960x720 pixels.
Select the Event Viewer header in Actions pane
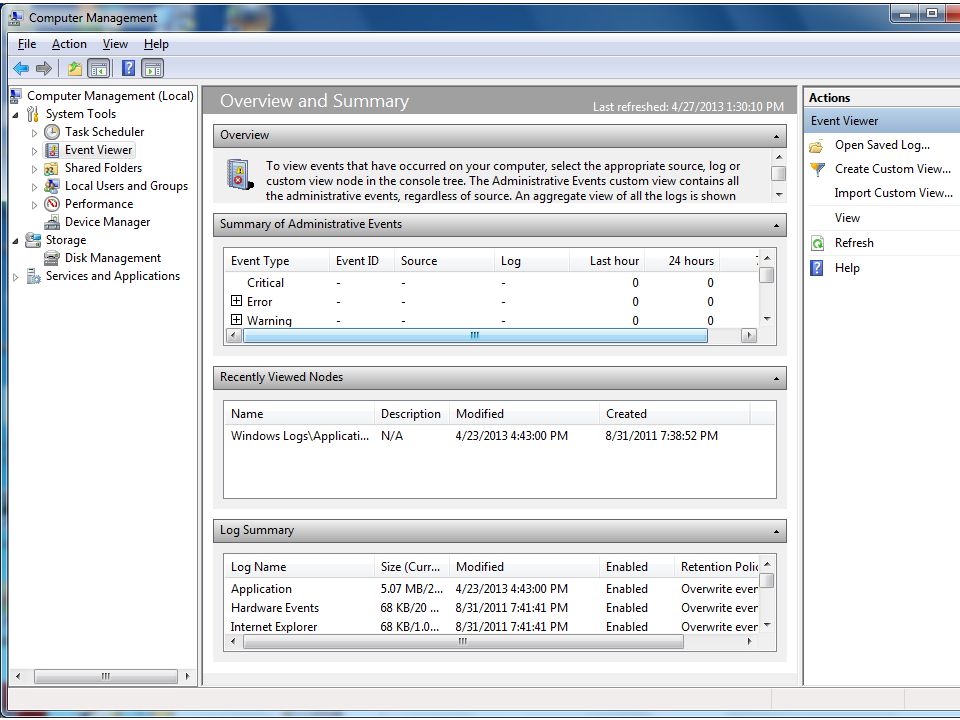point(882,121)
